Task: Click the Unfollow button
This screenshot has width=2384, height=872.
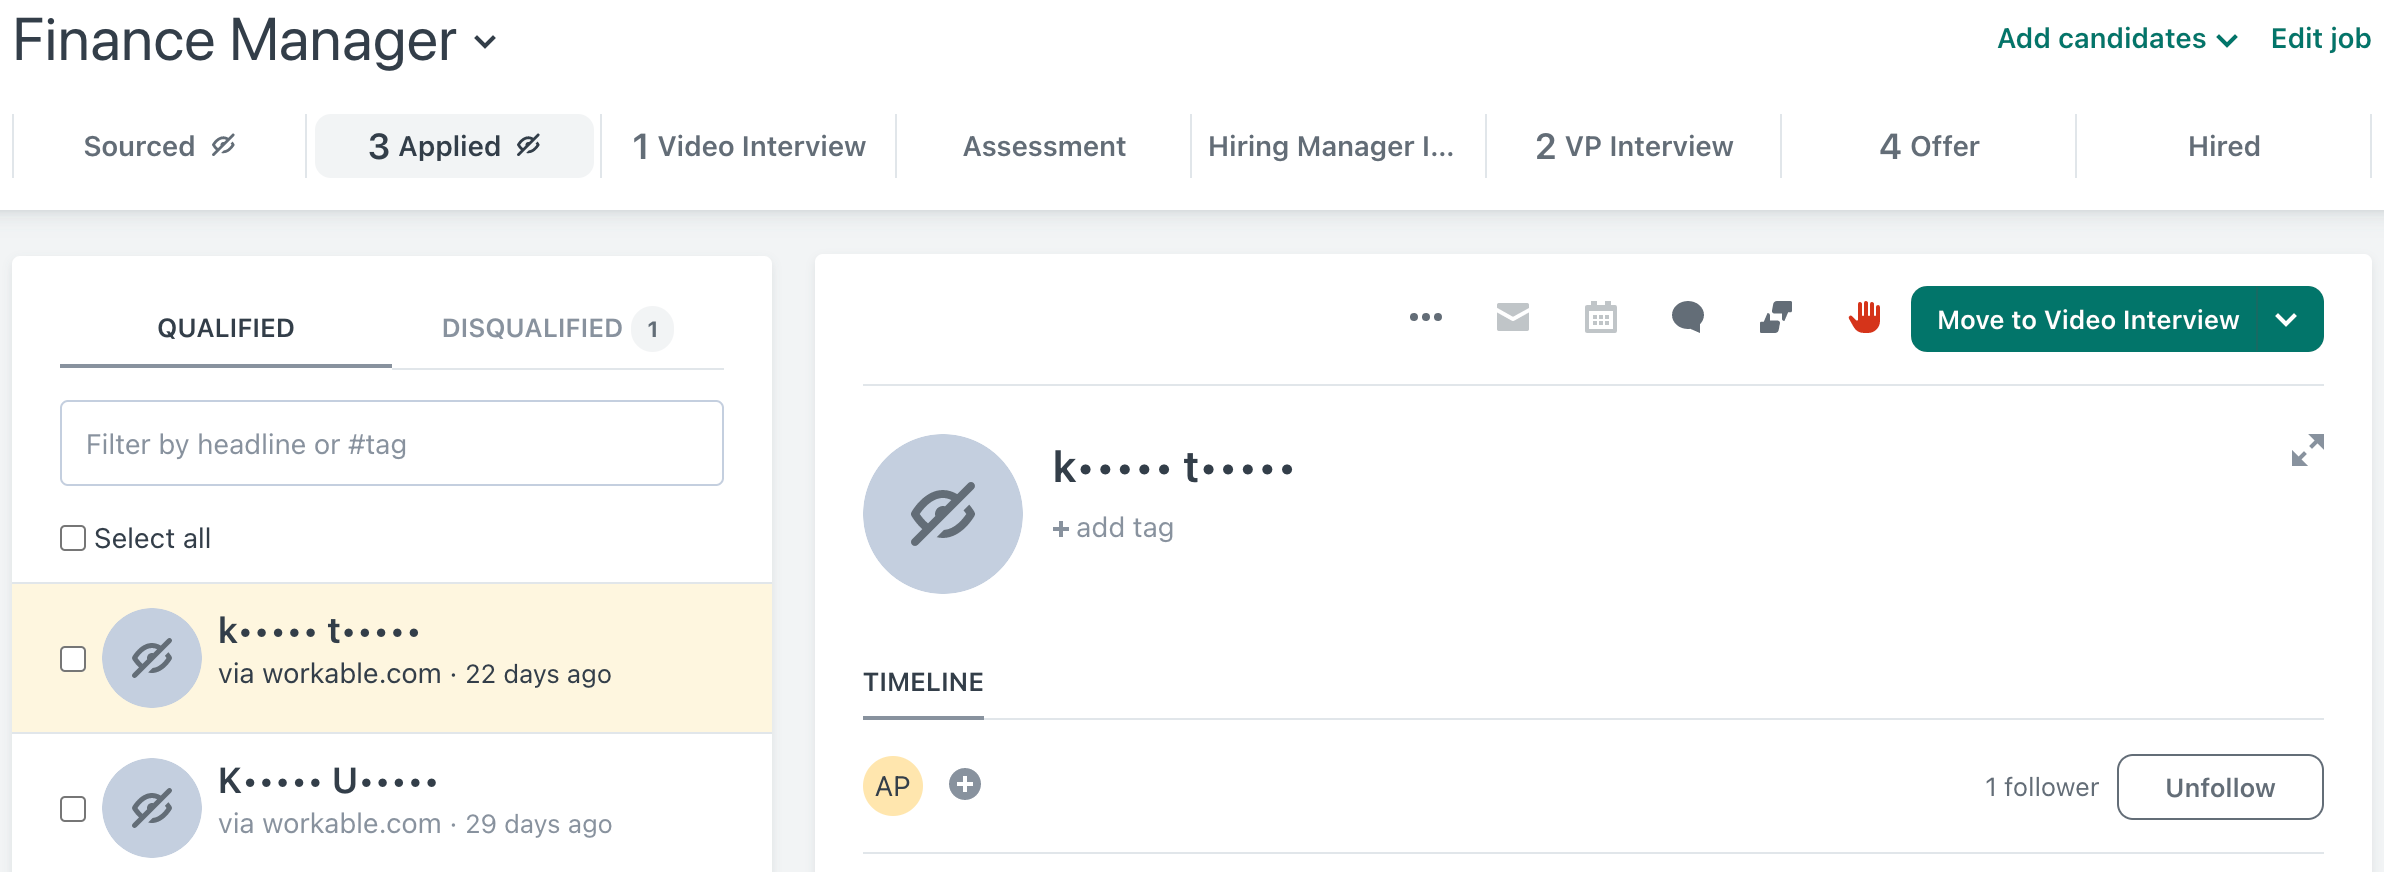Action: [2220, 787]
